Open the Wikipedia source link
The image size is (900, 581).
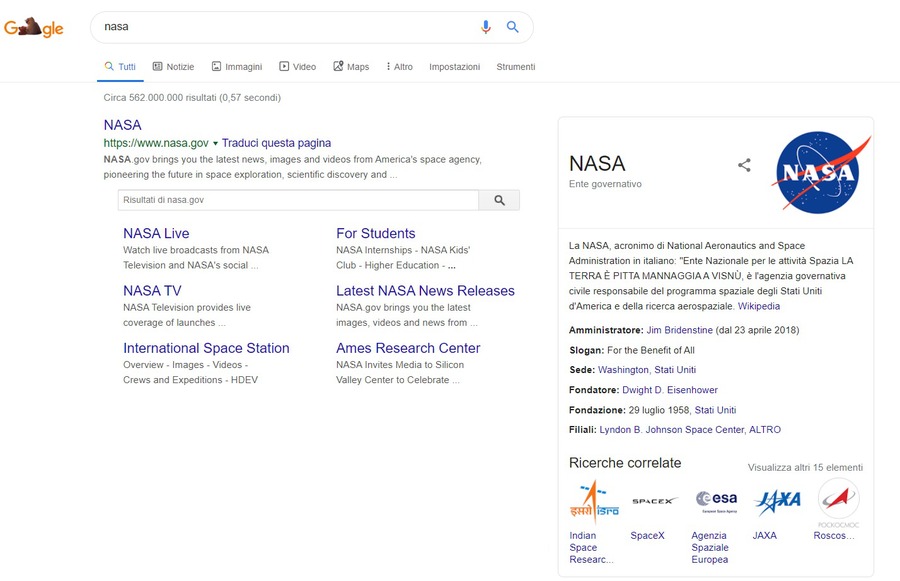[x=759, y=306]
